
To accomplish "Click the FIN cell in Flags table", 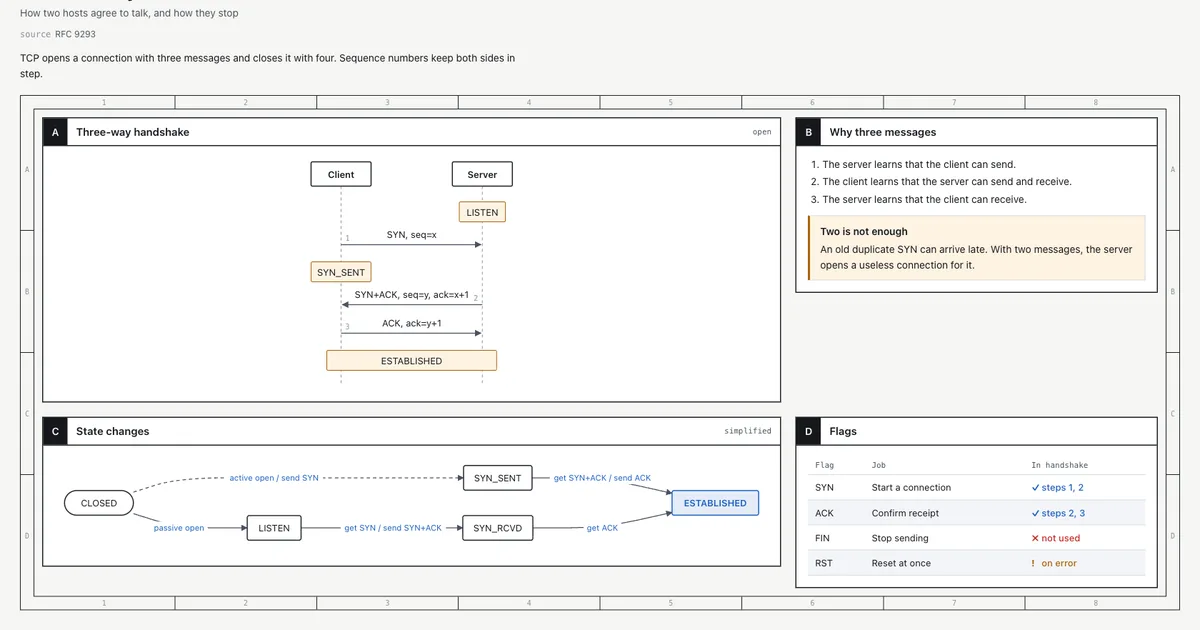I will [823, 538].
